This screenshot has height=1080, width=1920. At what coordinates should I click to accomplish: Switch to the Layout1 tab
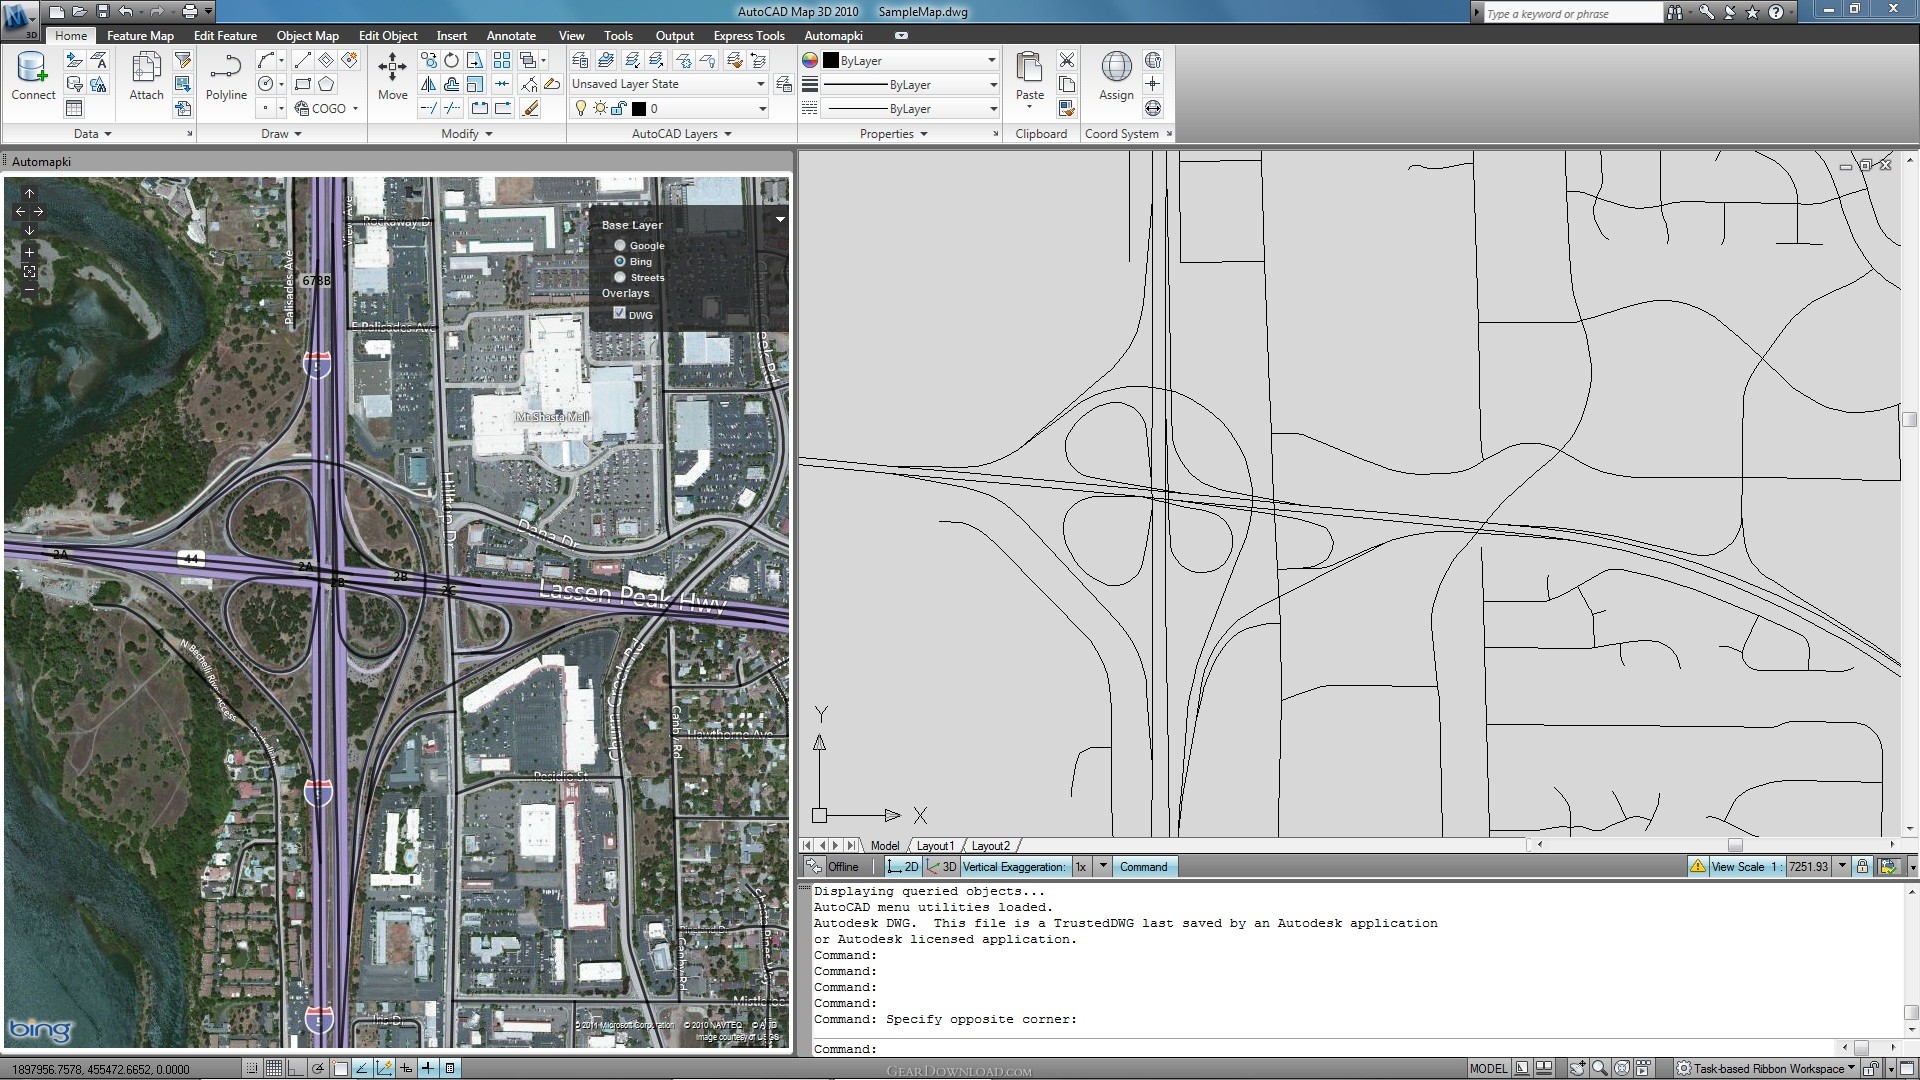click(x=935, y=846)
